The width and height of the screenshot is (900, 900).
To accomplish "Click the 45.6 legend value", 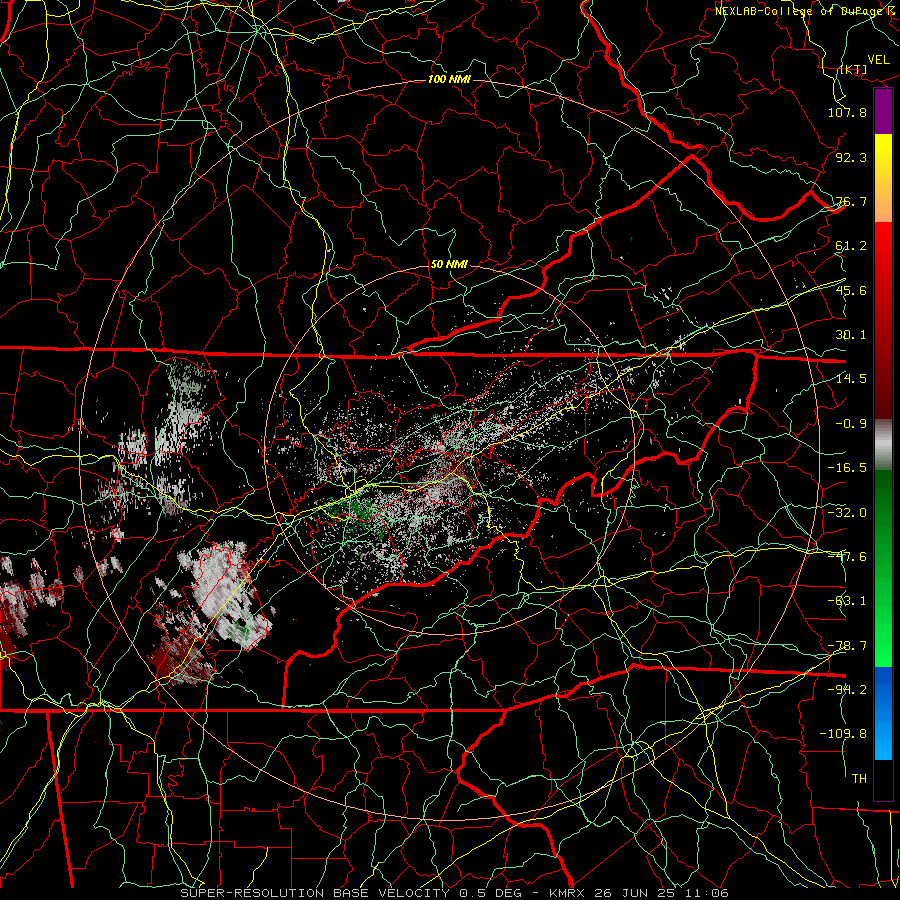I will point(851,290).
